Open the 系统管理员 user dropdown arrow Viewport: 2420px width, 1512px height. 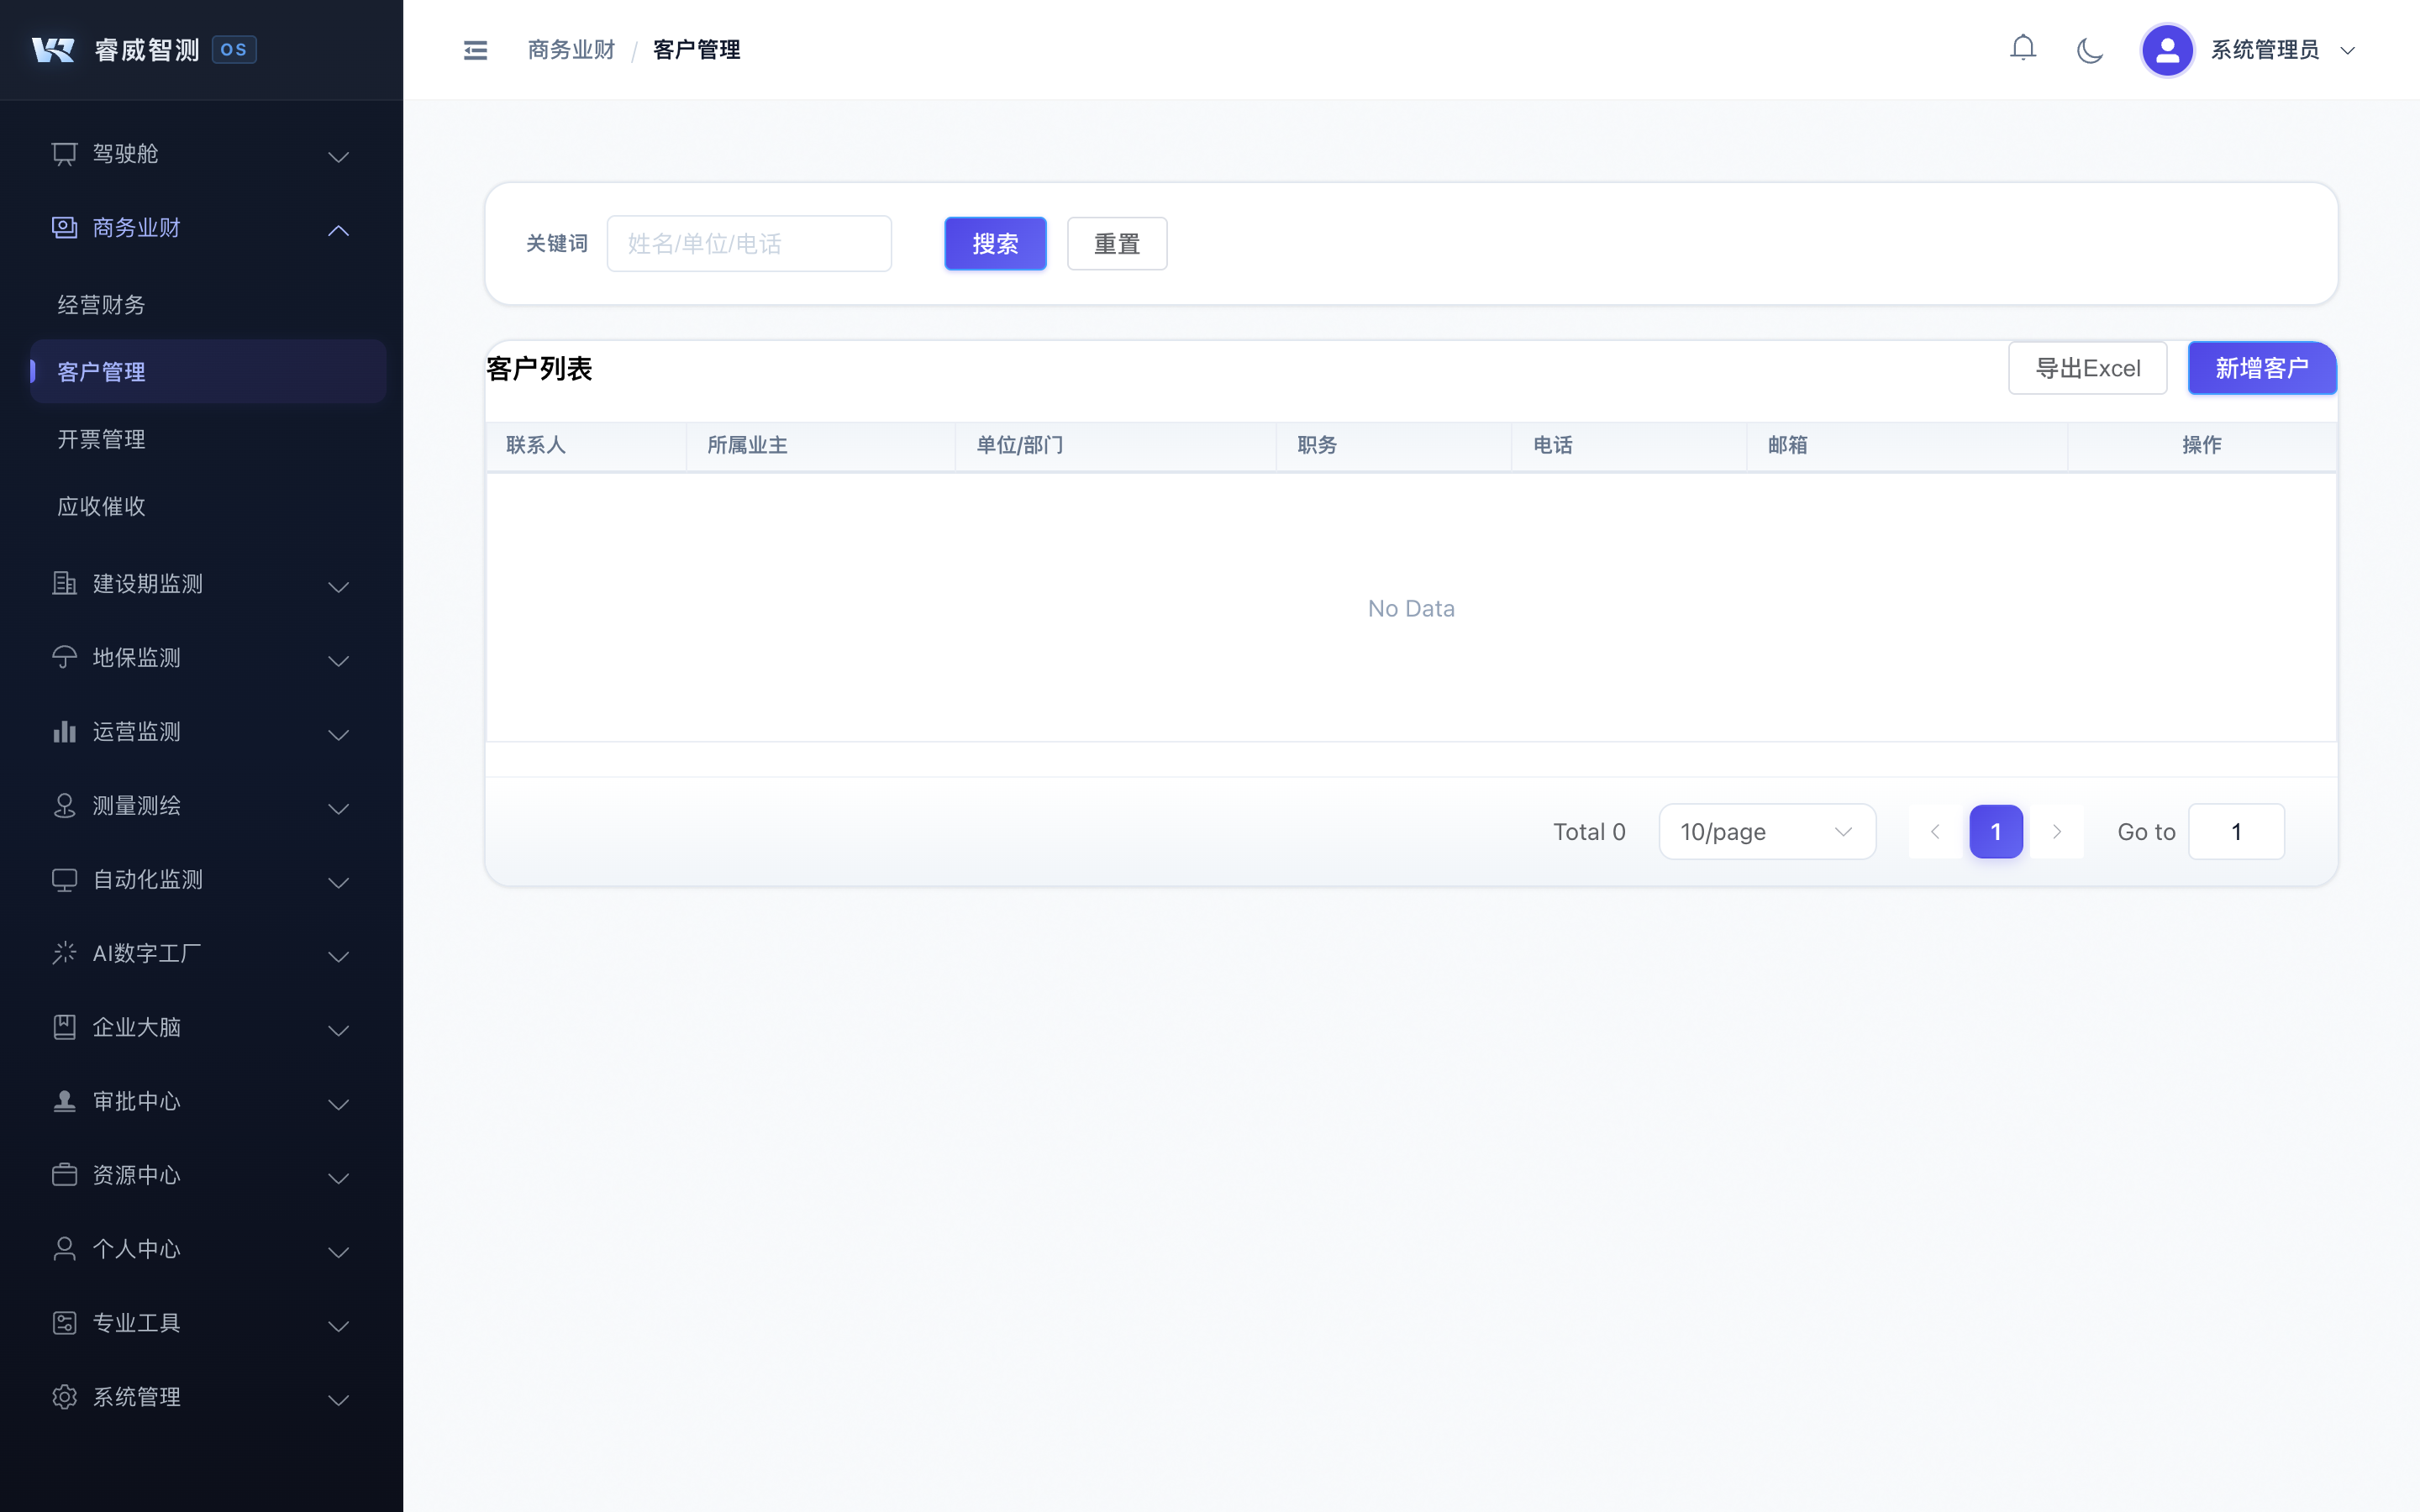tap(2347, 50)
